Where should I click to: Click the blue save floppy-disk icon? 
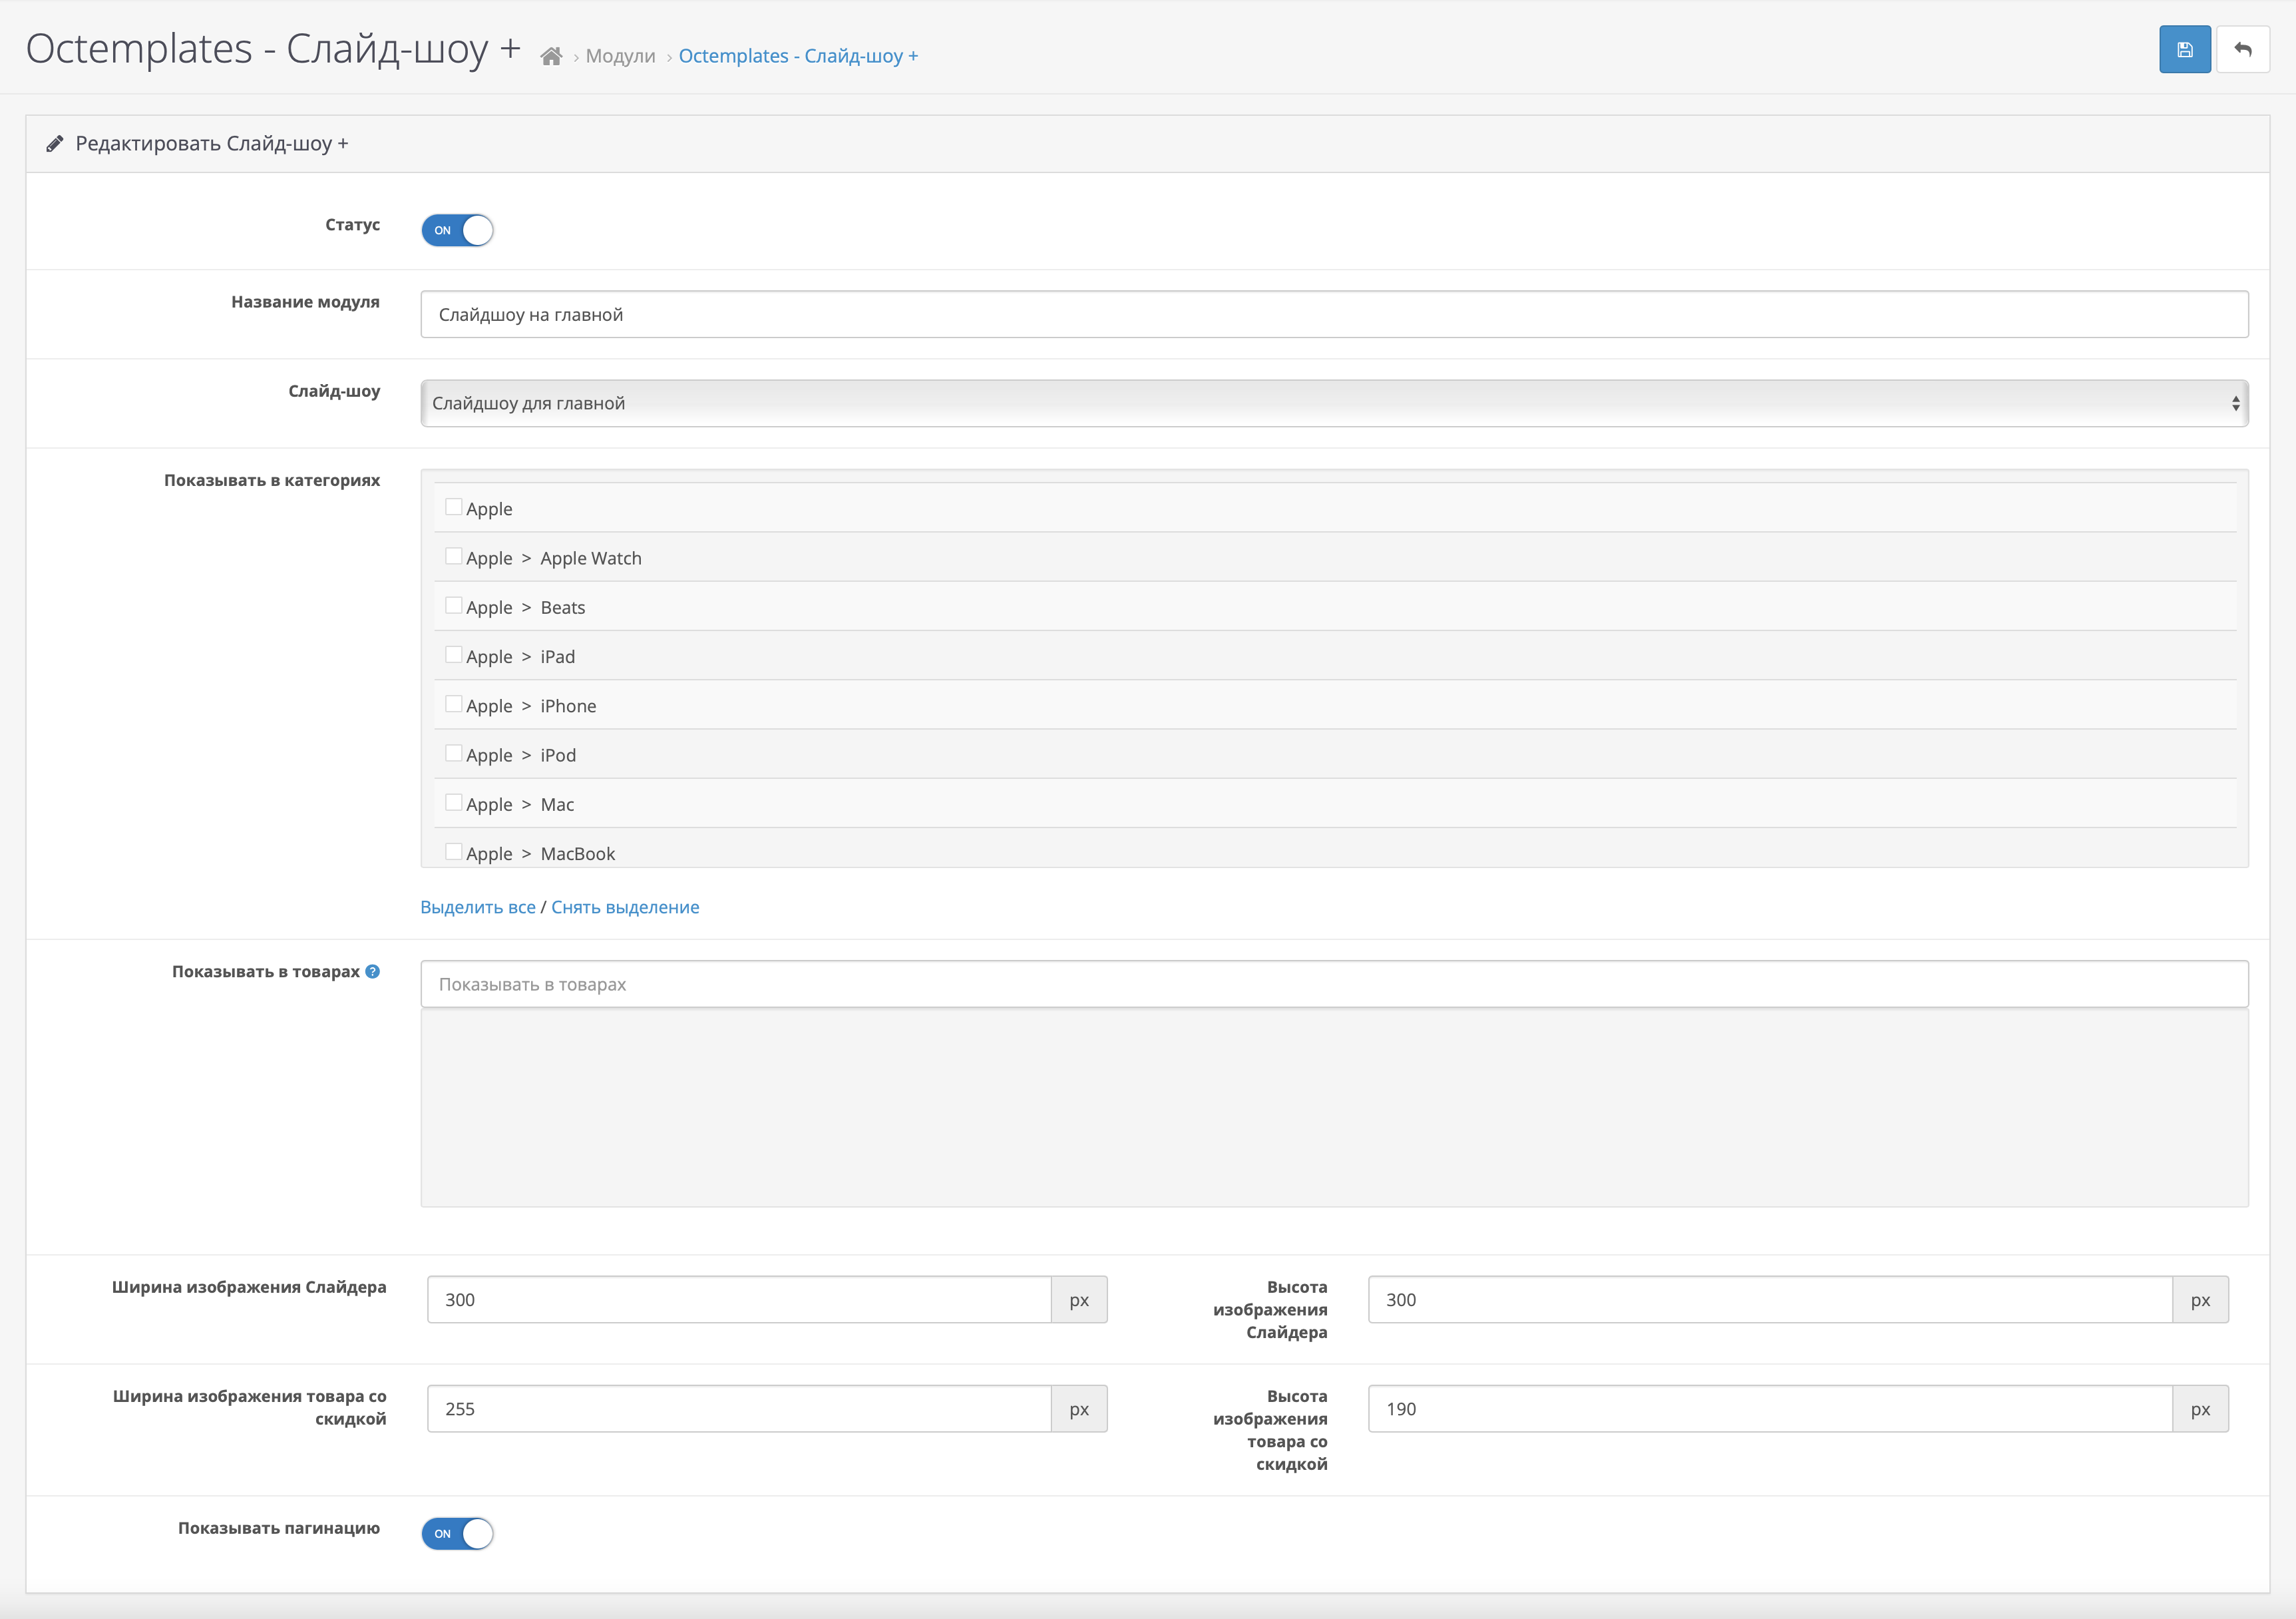[x=2184, y=50]
